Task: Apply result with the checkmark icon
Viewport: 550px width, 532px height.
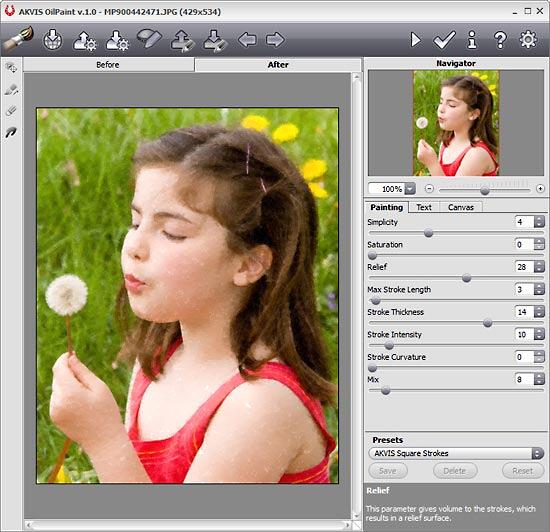Action: click(444, 40)
